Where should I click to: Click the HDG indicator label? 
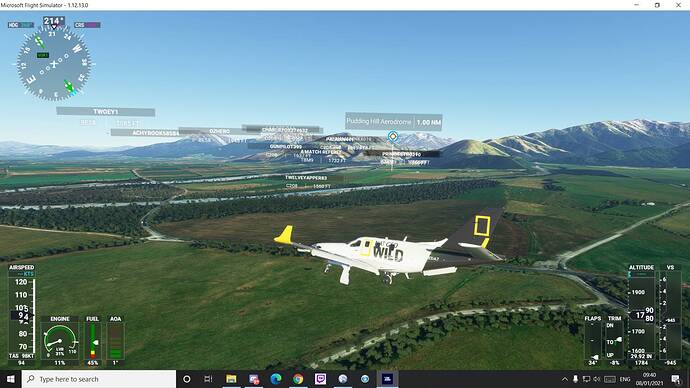point(21,25)
